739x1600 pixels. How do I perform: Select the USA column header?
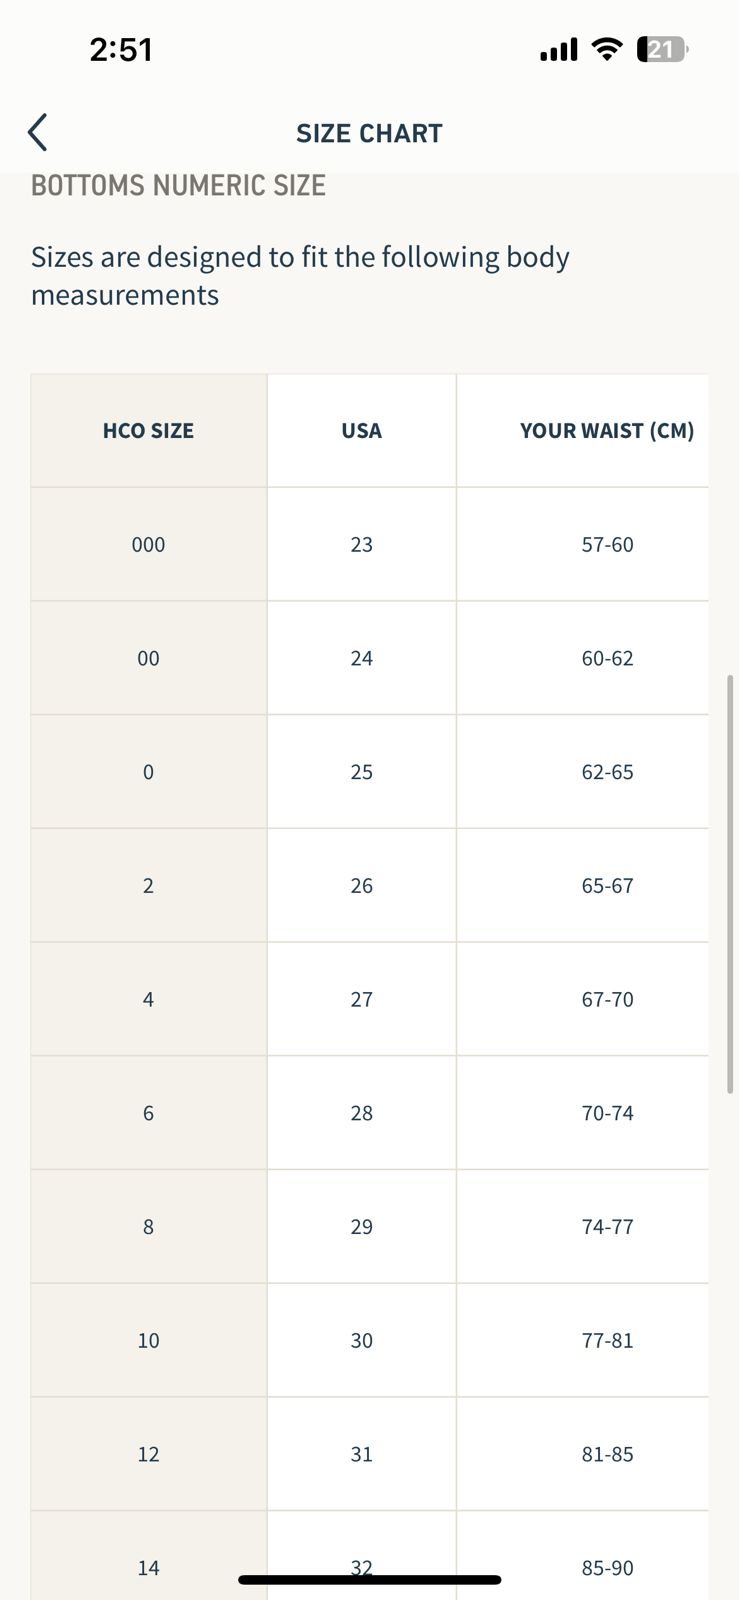361,431
